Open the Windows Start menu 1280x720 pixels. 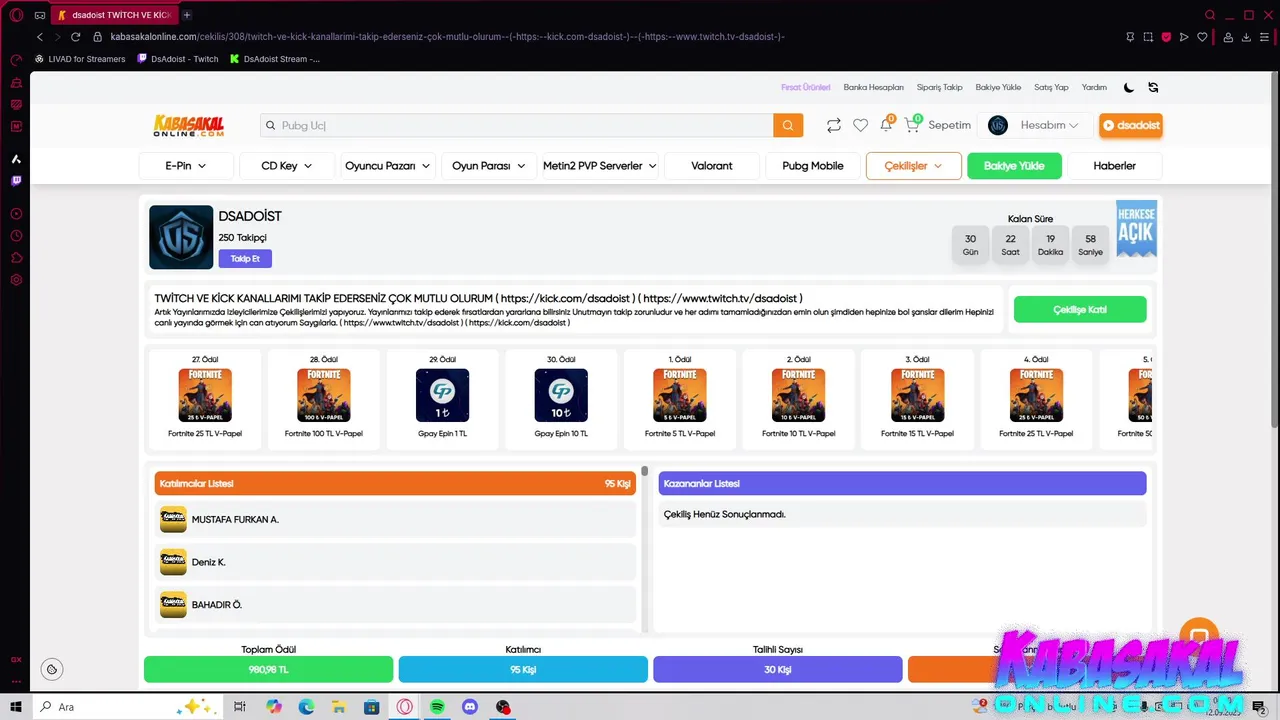[x=17, y=707]
